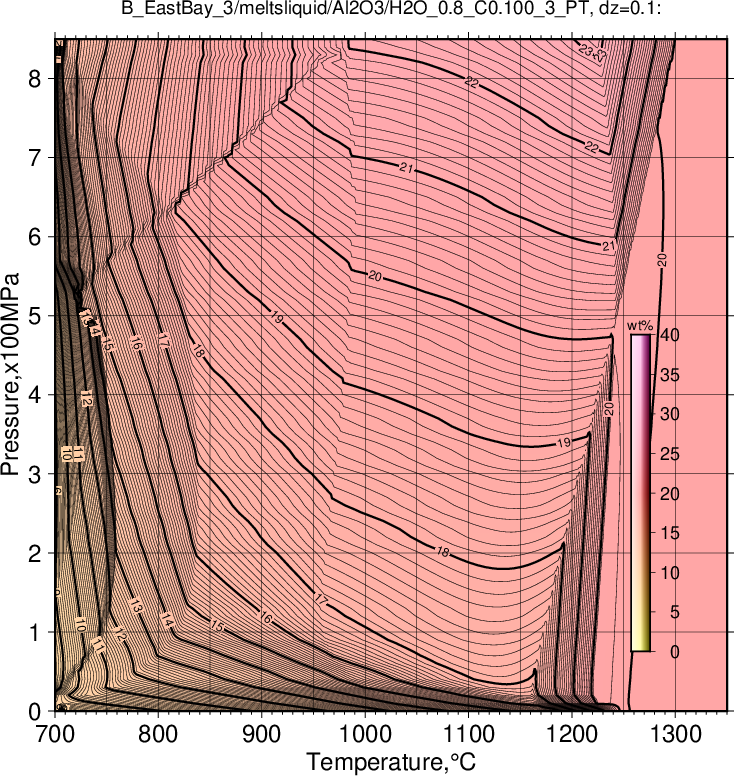734x776 pixels.
Task: Click the 16 contour label near 900°C
Action: pyautogui.click(x=266, y=618)
